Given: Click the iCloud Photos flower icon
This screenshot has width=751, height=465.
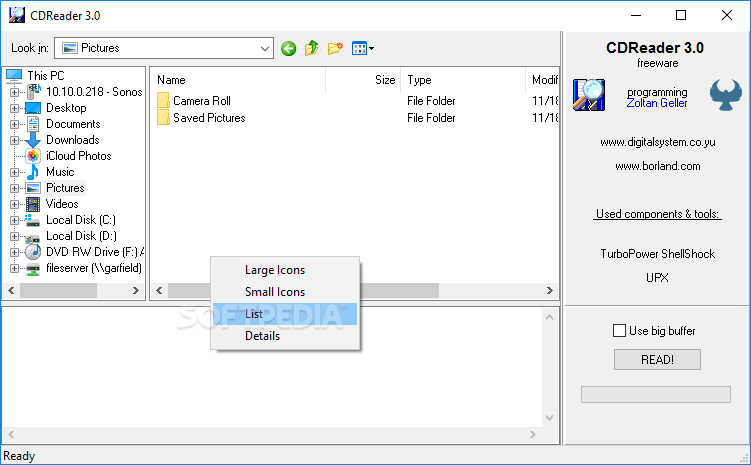Looking at the screenshot, I should [x=33, y=156].
